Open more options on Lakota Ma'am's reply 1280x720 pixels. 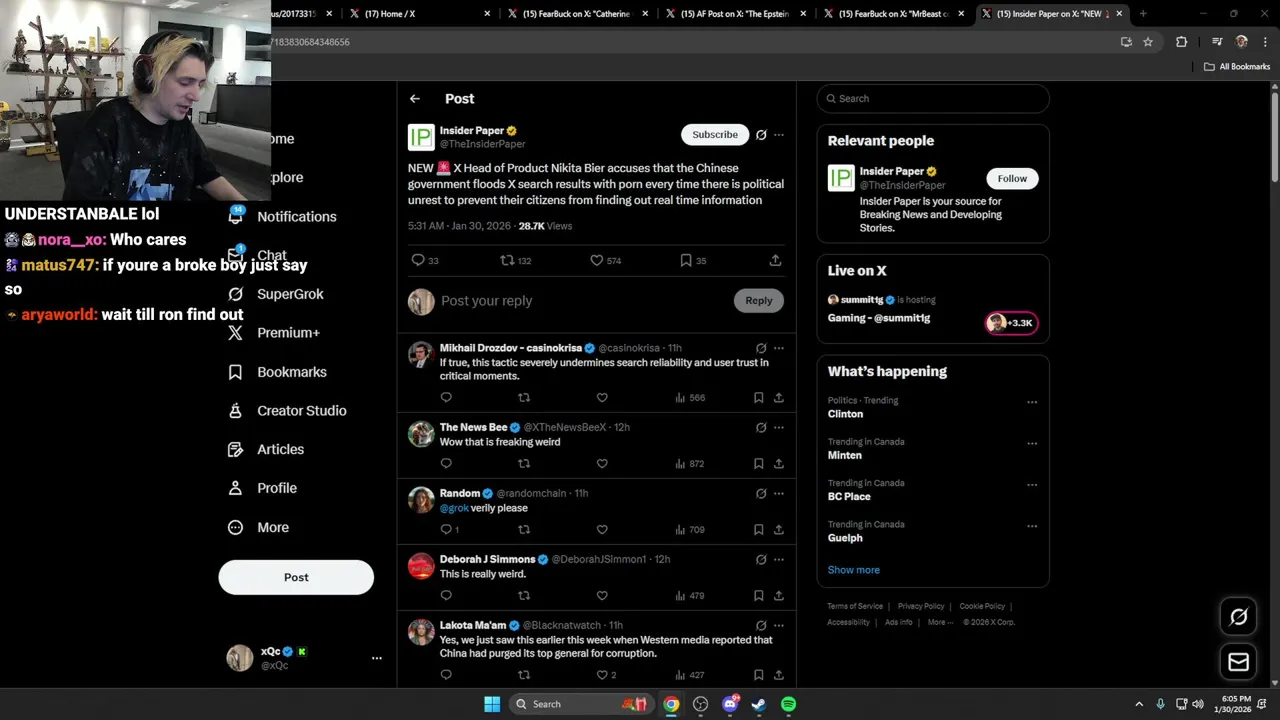click(x=779, y=625)
